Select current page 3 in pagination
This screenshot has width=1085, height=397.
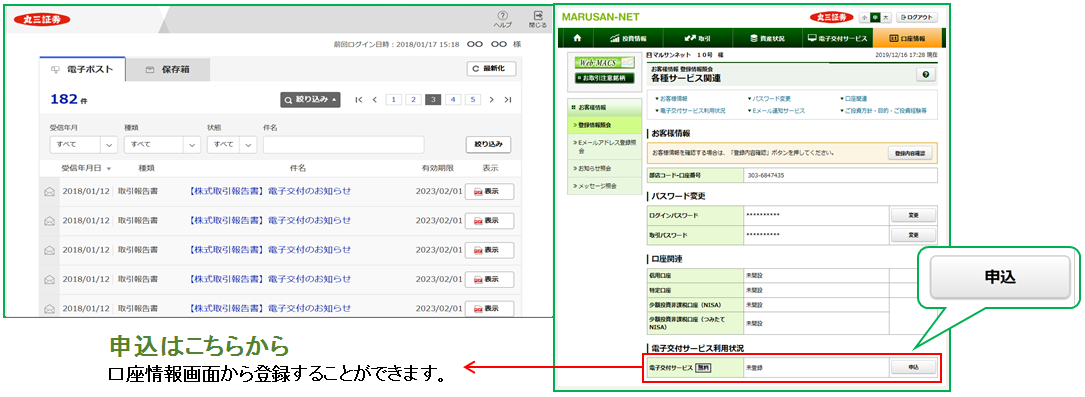[x=433, y=100]
